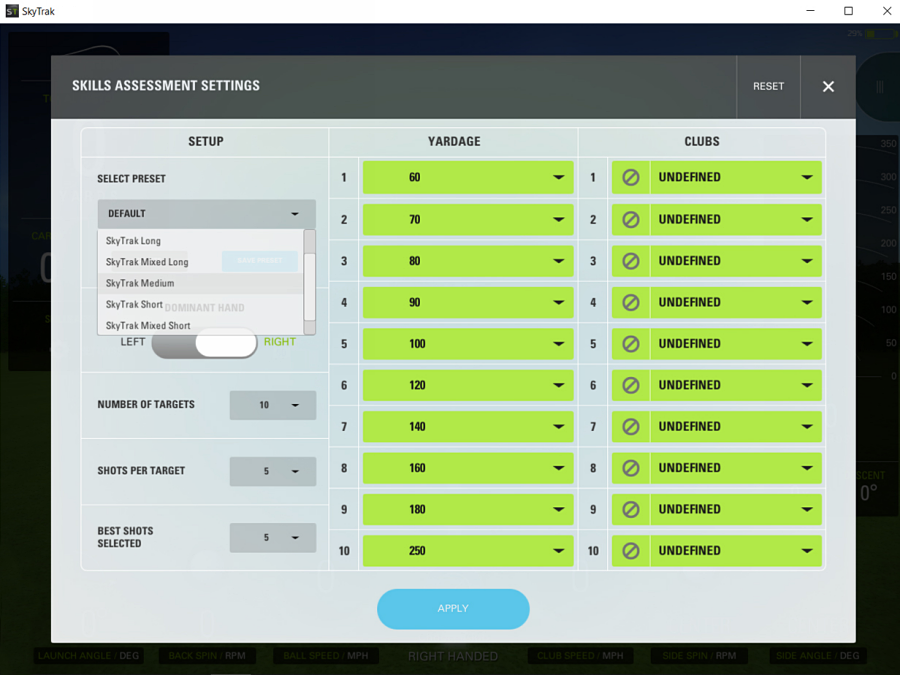This screenshot has width=900, height=675.
Task: Open the club 6 UNDEFINED dropdown
Action: [x=736, y=385]
